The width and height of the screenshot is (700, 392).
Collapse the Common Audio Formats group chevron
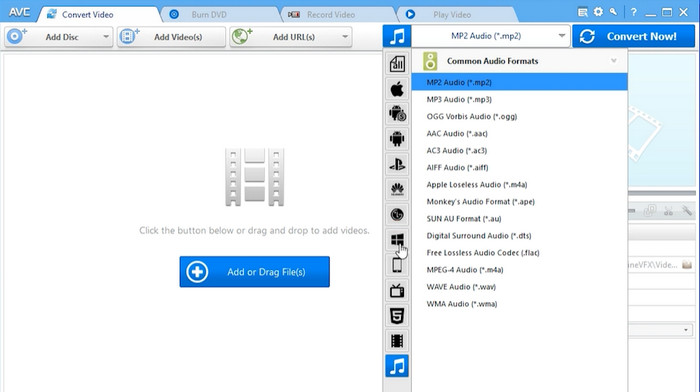[x=614, y=61]
